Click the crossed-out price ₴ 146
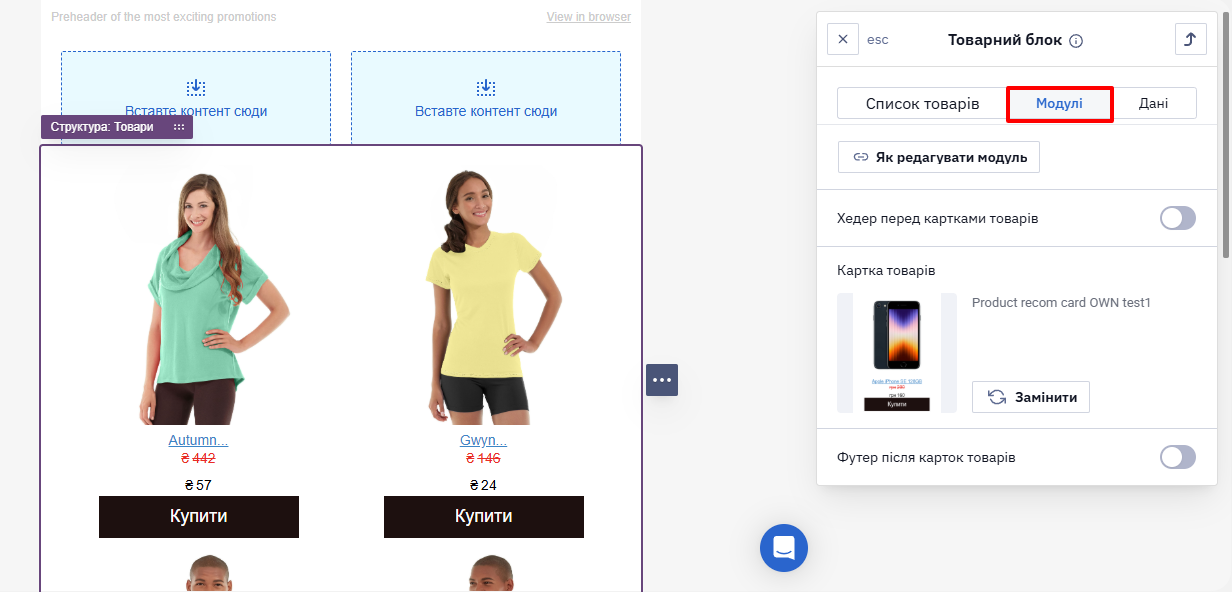 click(x=483, y=458)
